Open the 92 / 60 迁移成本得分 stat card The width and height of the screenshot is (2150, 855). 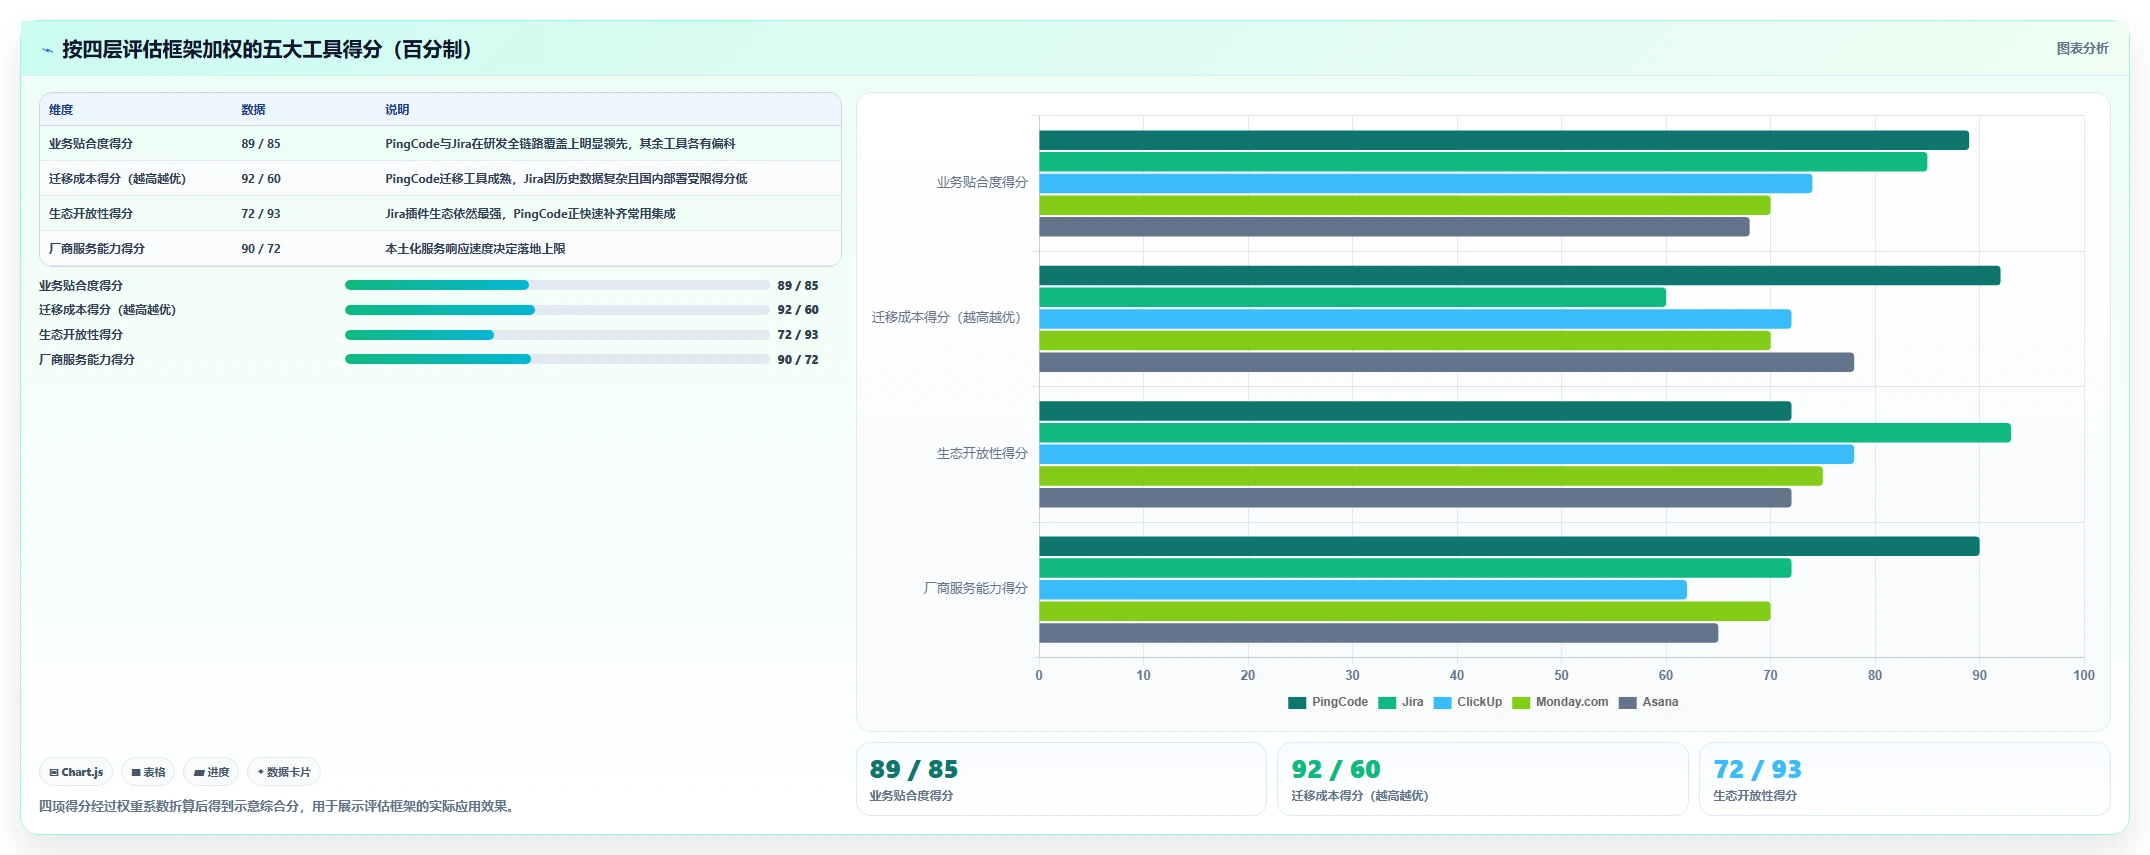[1483, 779]
